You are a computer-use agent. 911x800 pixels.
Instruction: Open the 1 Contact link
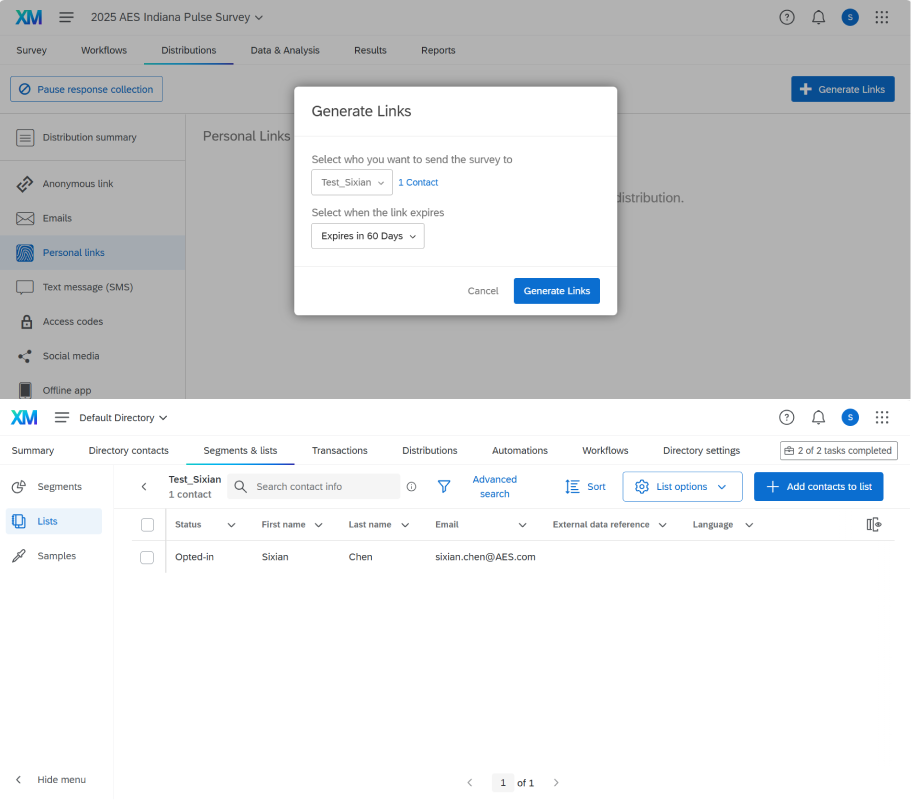[418, 182]
